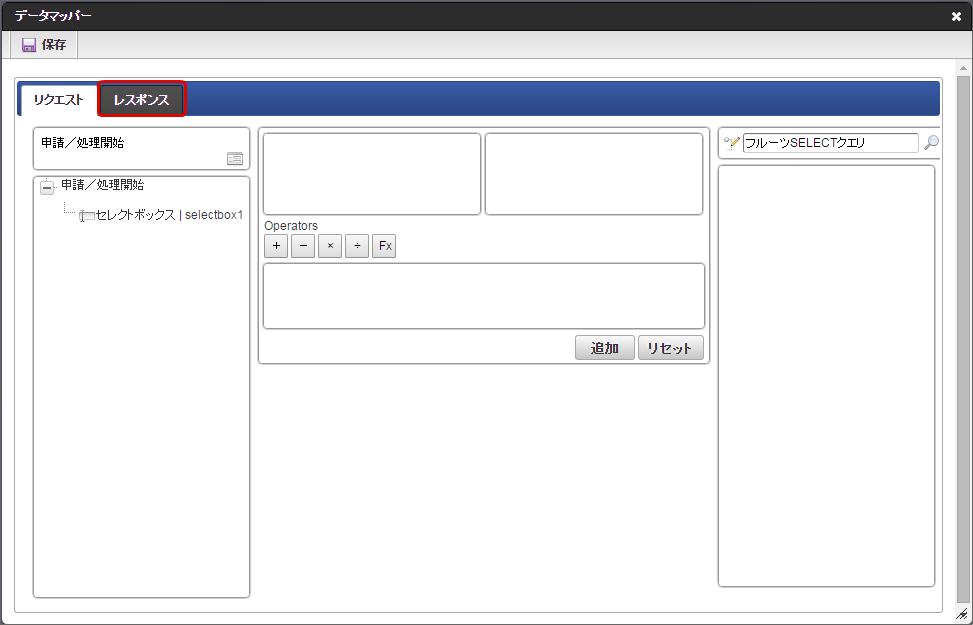Screen dimensions: 973x625
Task: Close the データマッパー dialog
Action: 956,16
